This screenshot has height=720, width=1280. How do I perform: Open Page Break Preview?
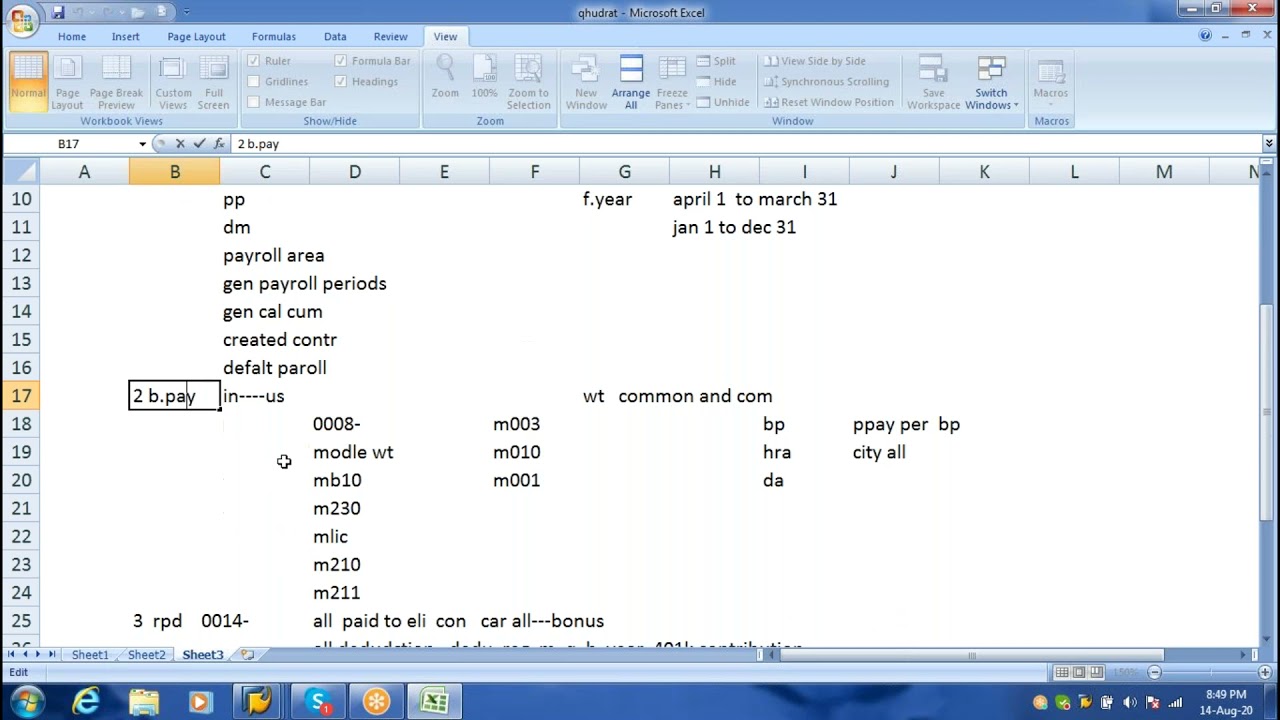click(x=116, y=82)
